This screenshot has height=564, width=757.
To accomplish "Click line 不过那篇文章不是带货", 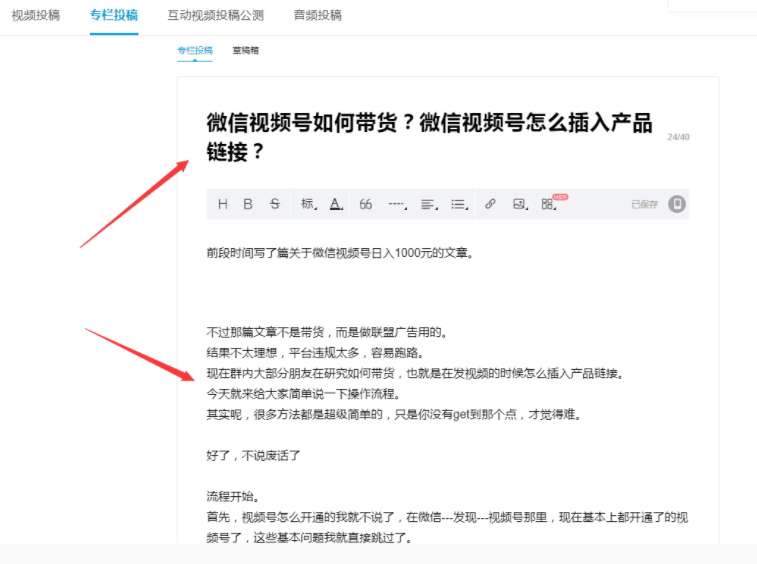I will coord(328,332).
